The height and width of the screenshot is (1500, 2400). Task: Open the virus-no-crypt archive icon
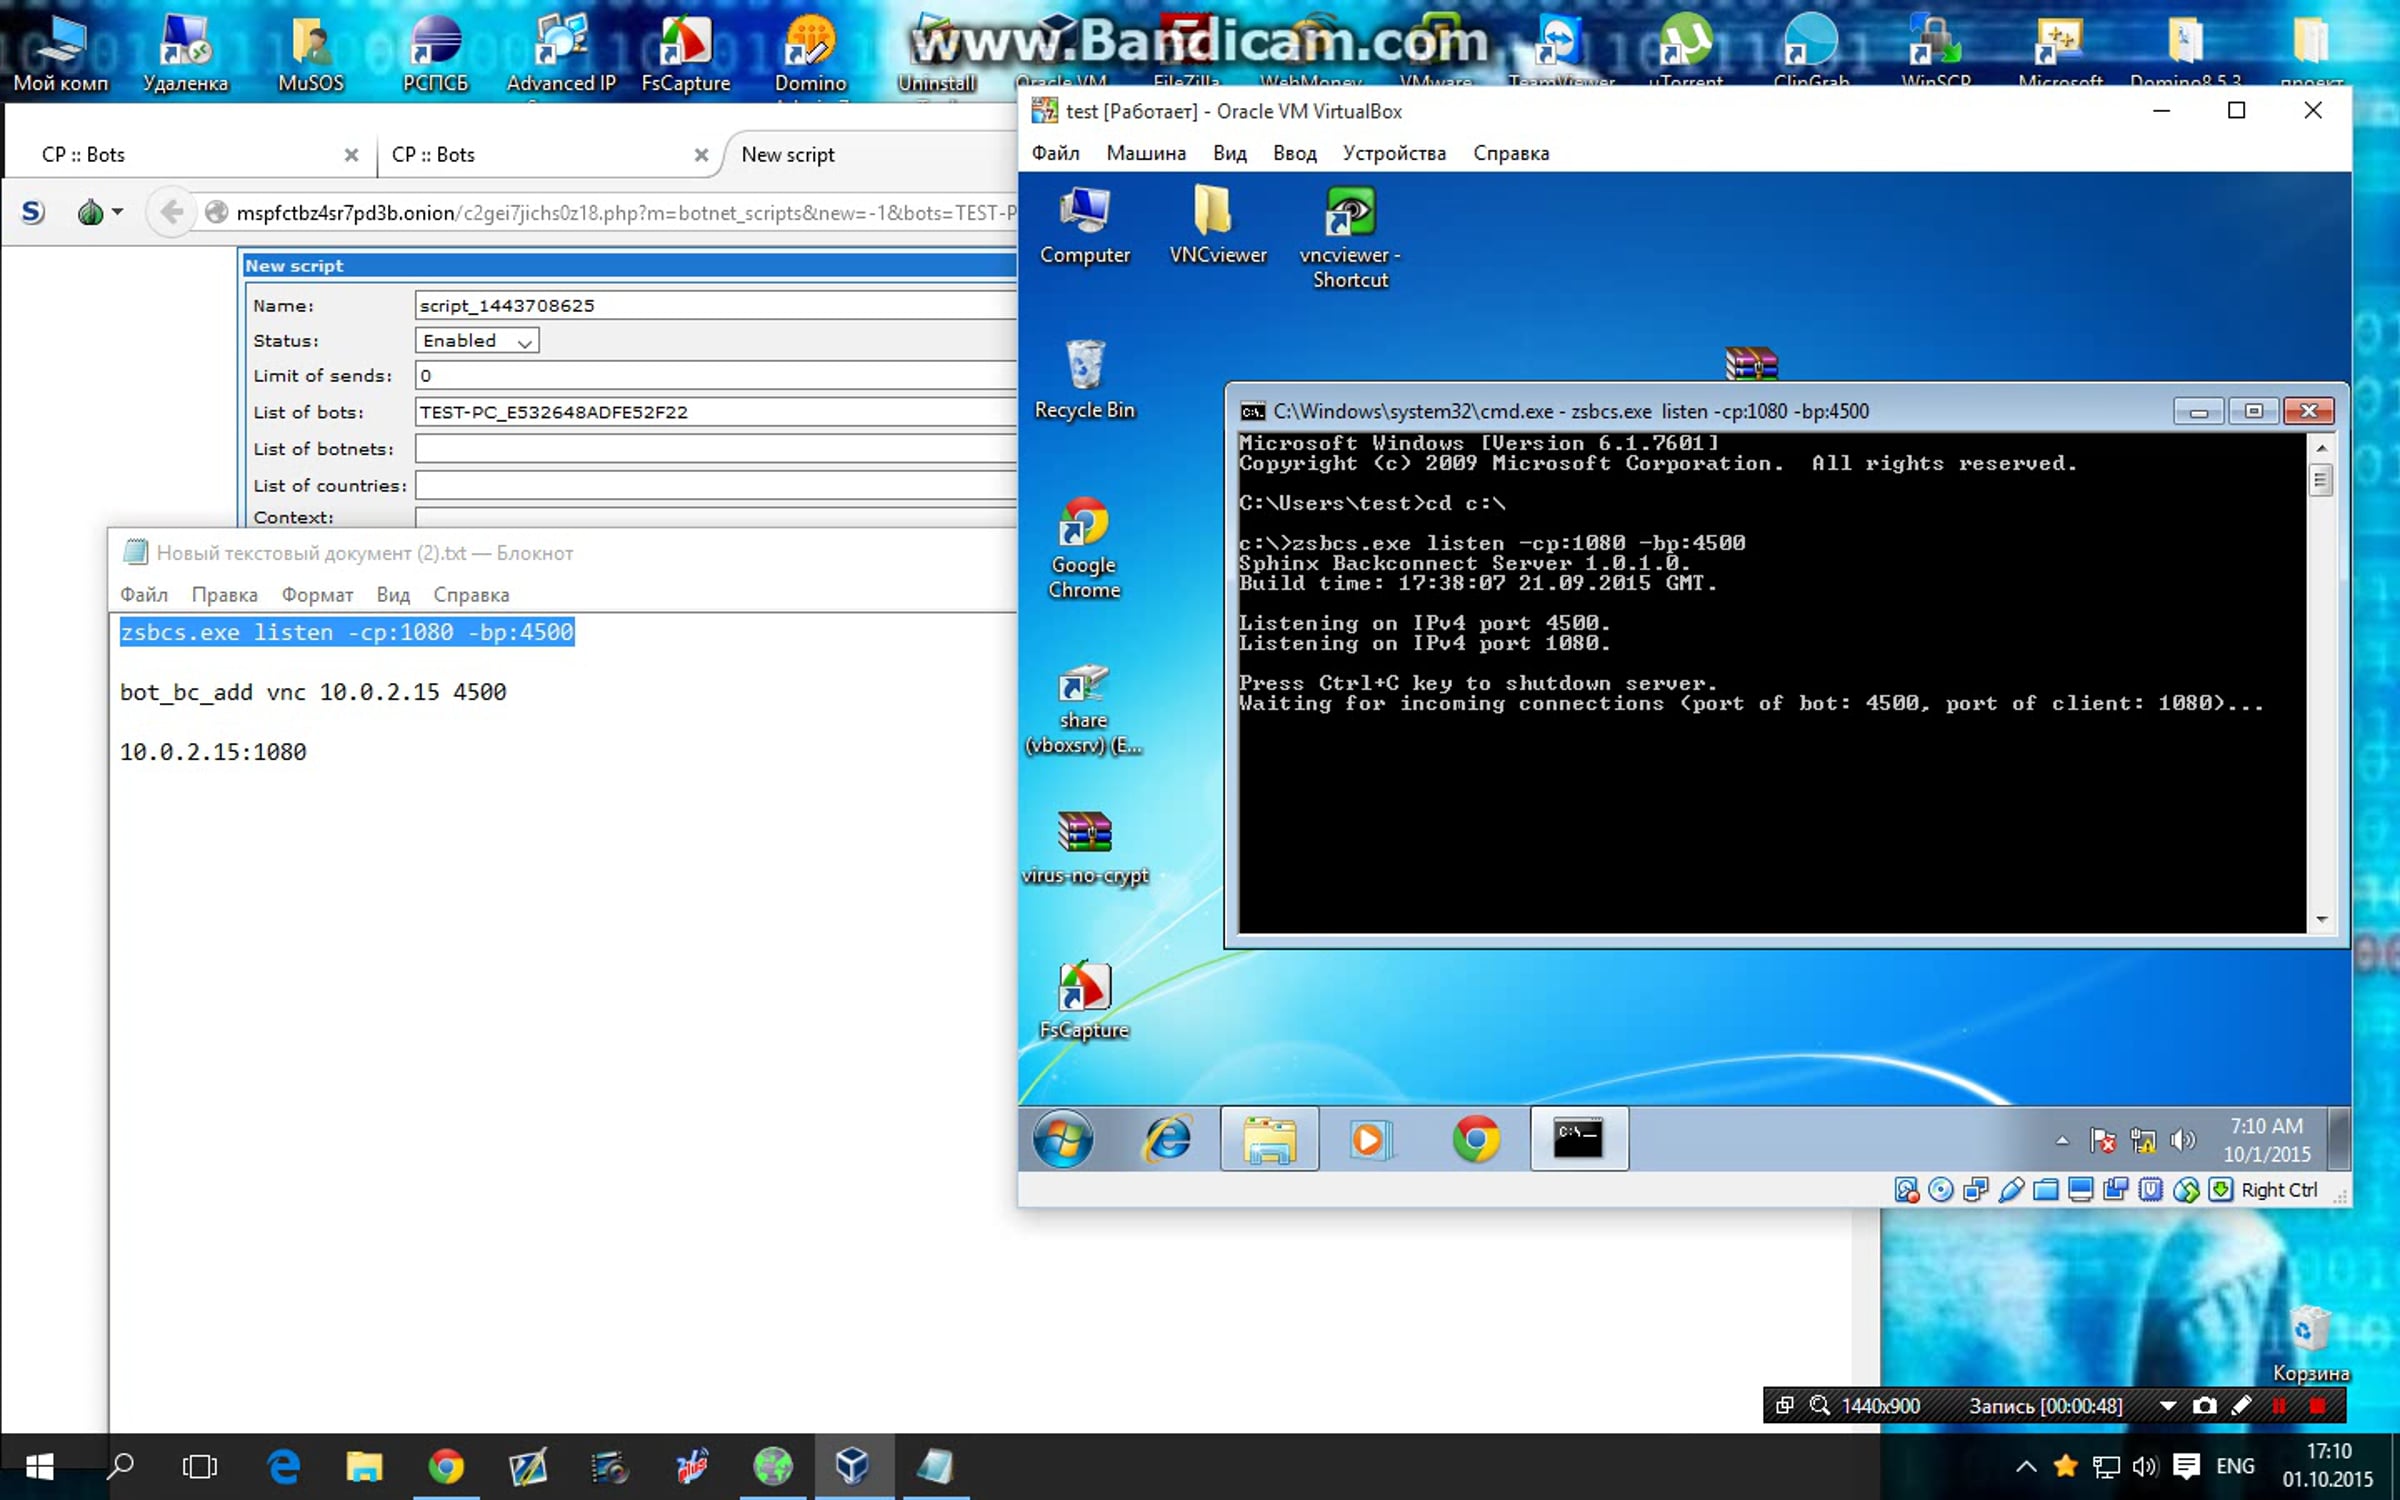(1085, 848)
